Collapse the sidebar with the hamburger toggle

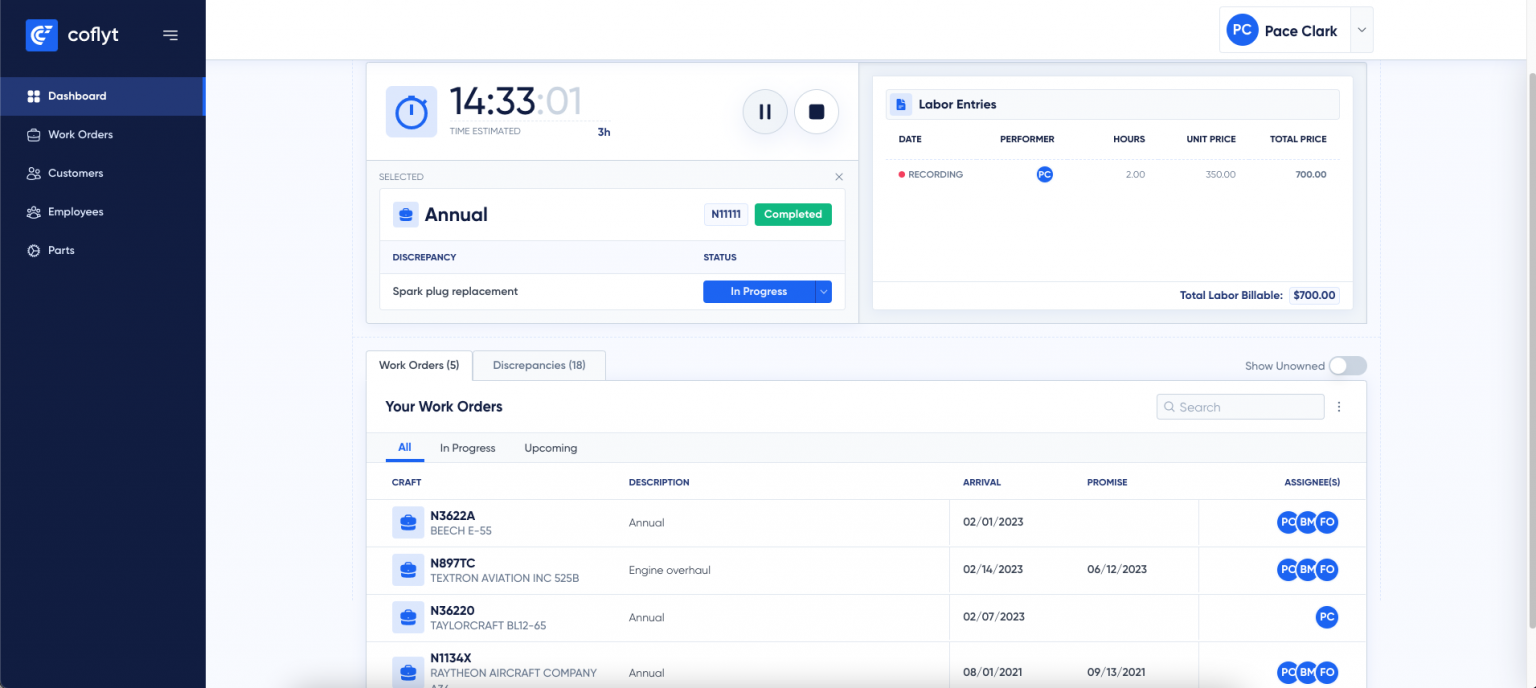[170, 34]
